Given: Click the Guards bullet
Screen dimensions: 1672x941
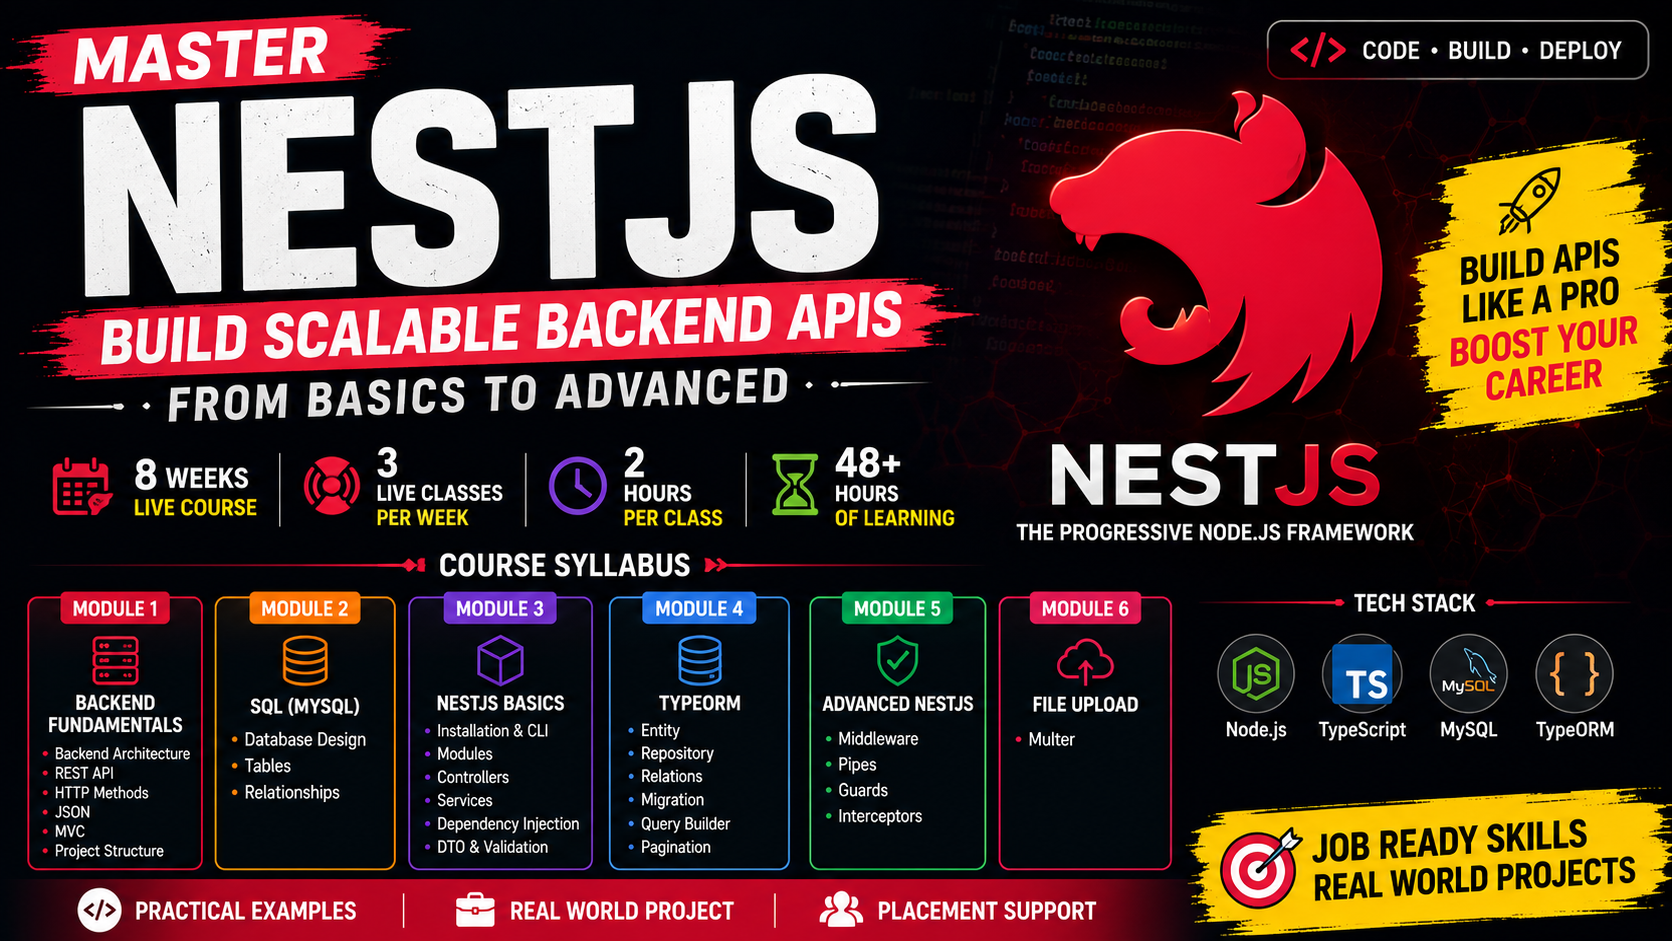Looking at the screenshot, I should coord(863,790).
